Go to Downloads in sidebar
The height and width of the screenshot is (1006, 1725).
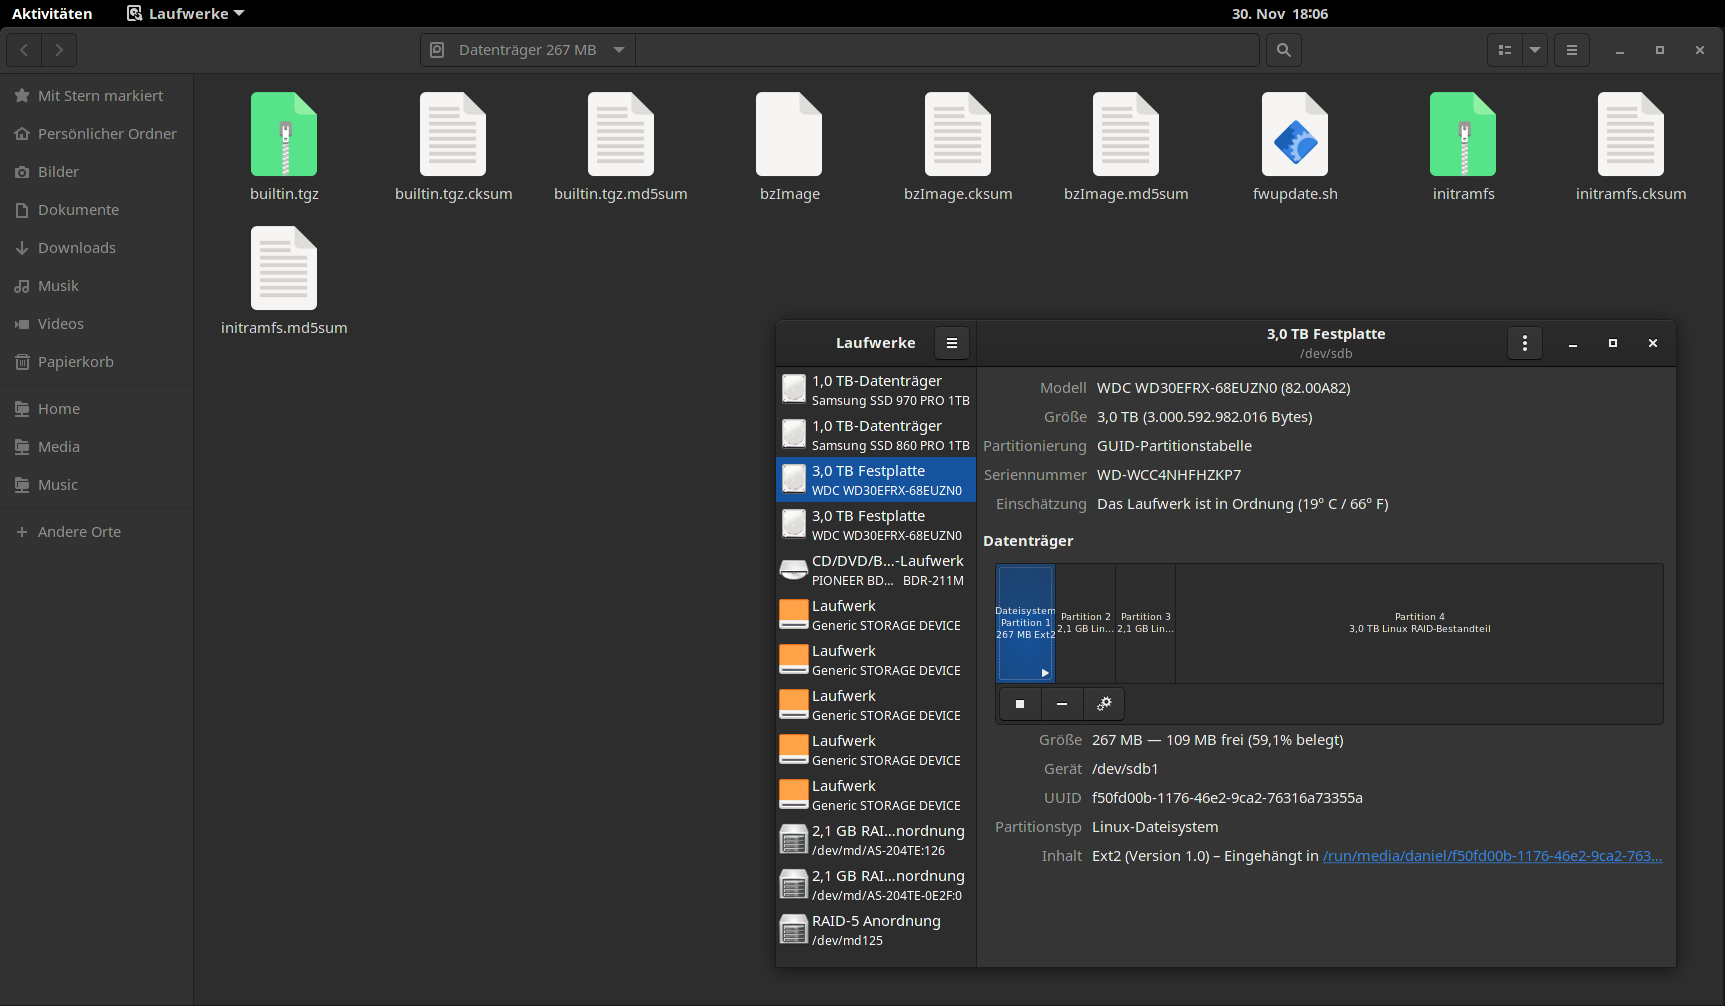(77, 248)
